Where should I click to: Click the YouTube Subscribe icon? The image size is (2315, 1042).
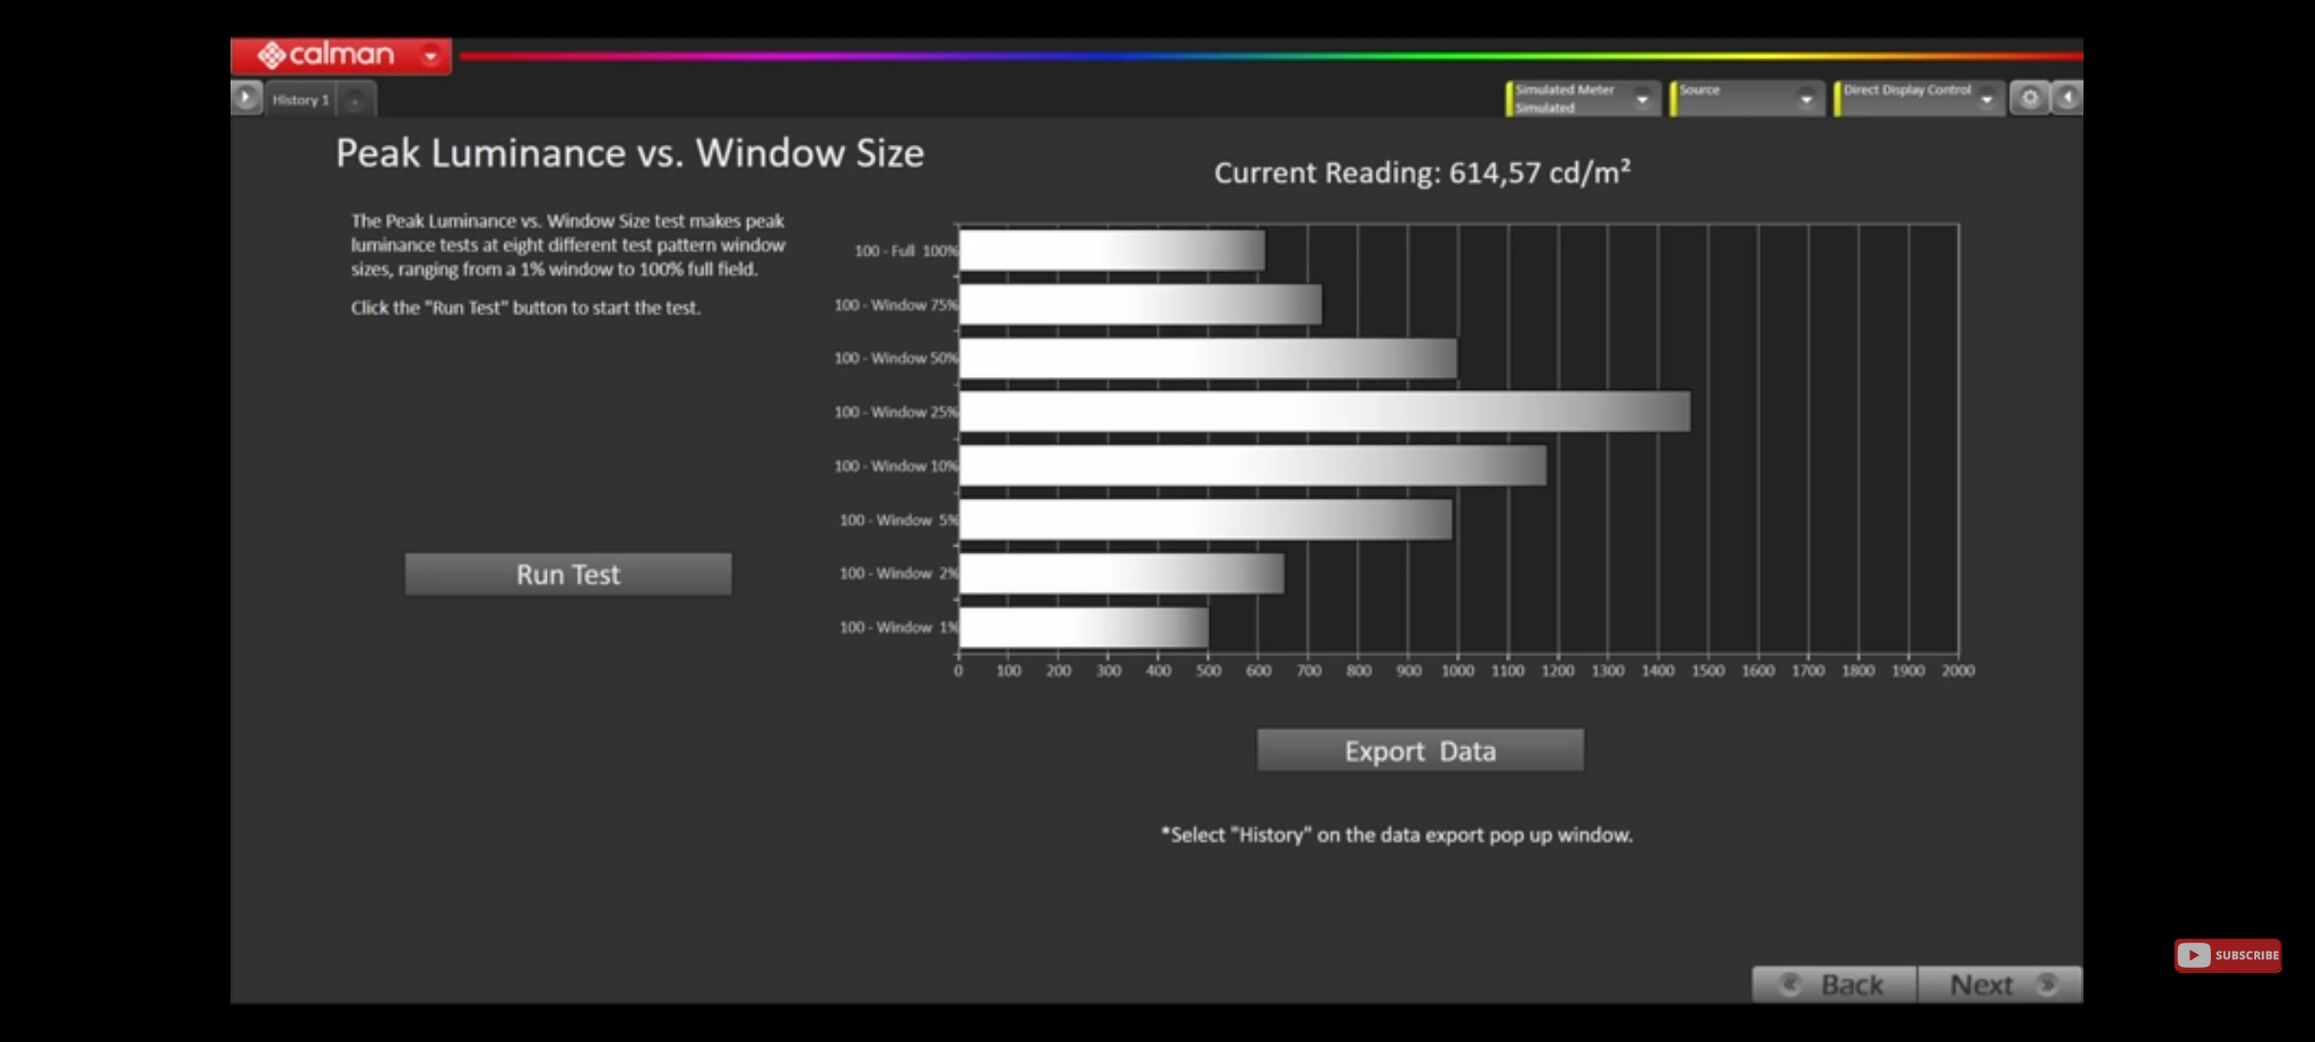click(x=2227, y=955)
